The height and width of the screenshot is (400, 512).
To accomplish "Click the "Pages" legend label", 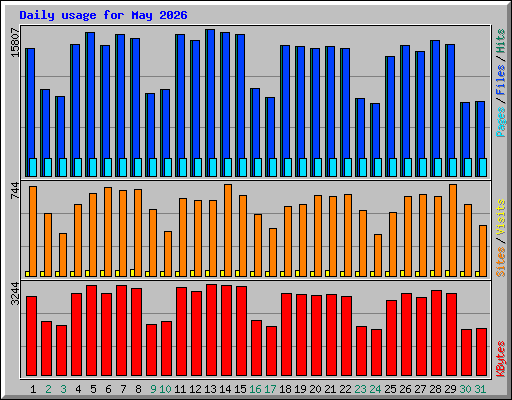I will [501, 122].
